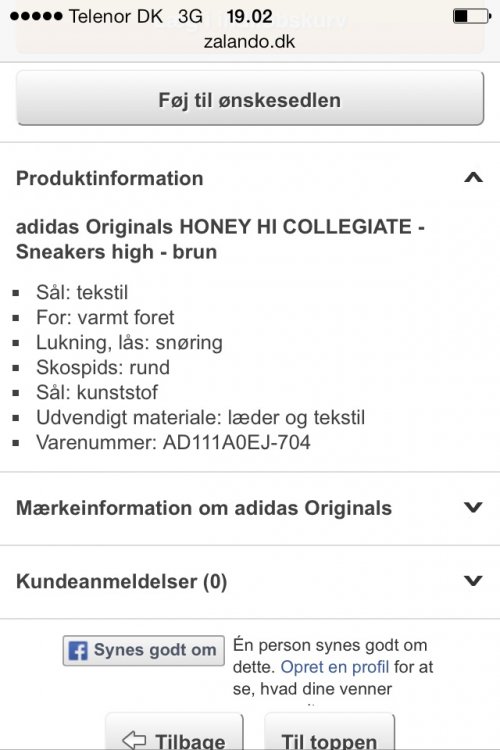Tap the Føj til ønskesedlen button

click(250, 98)
